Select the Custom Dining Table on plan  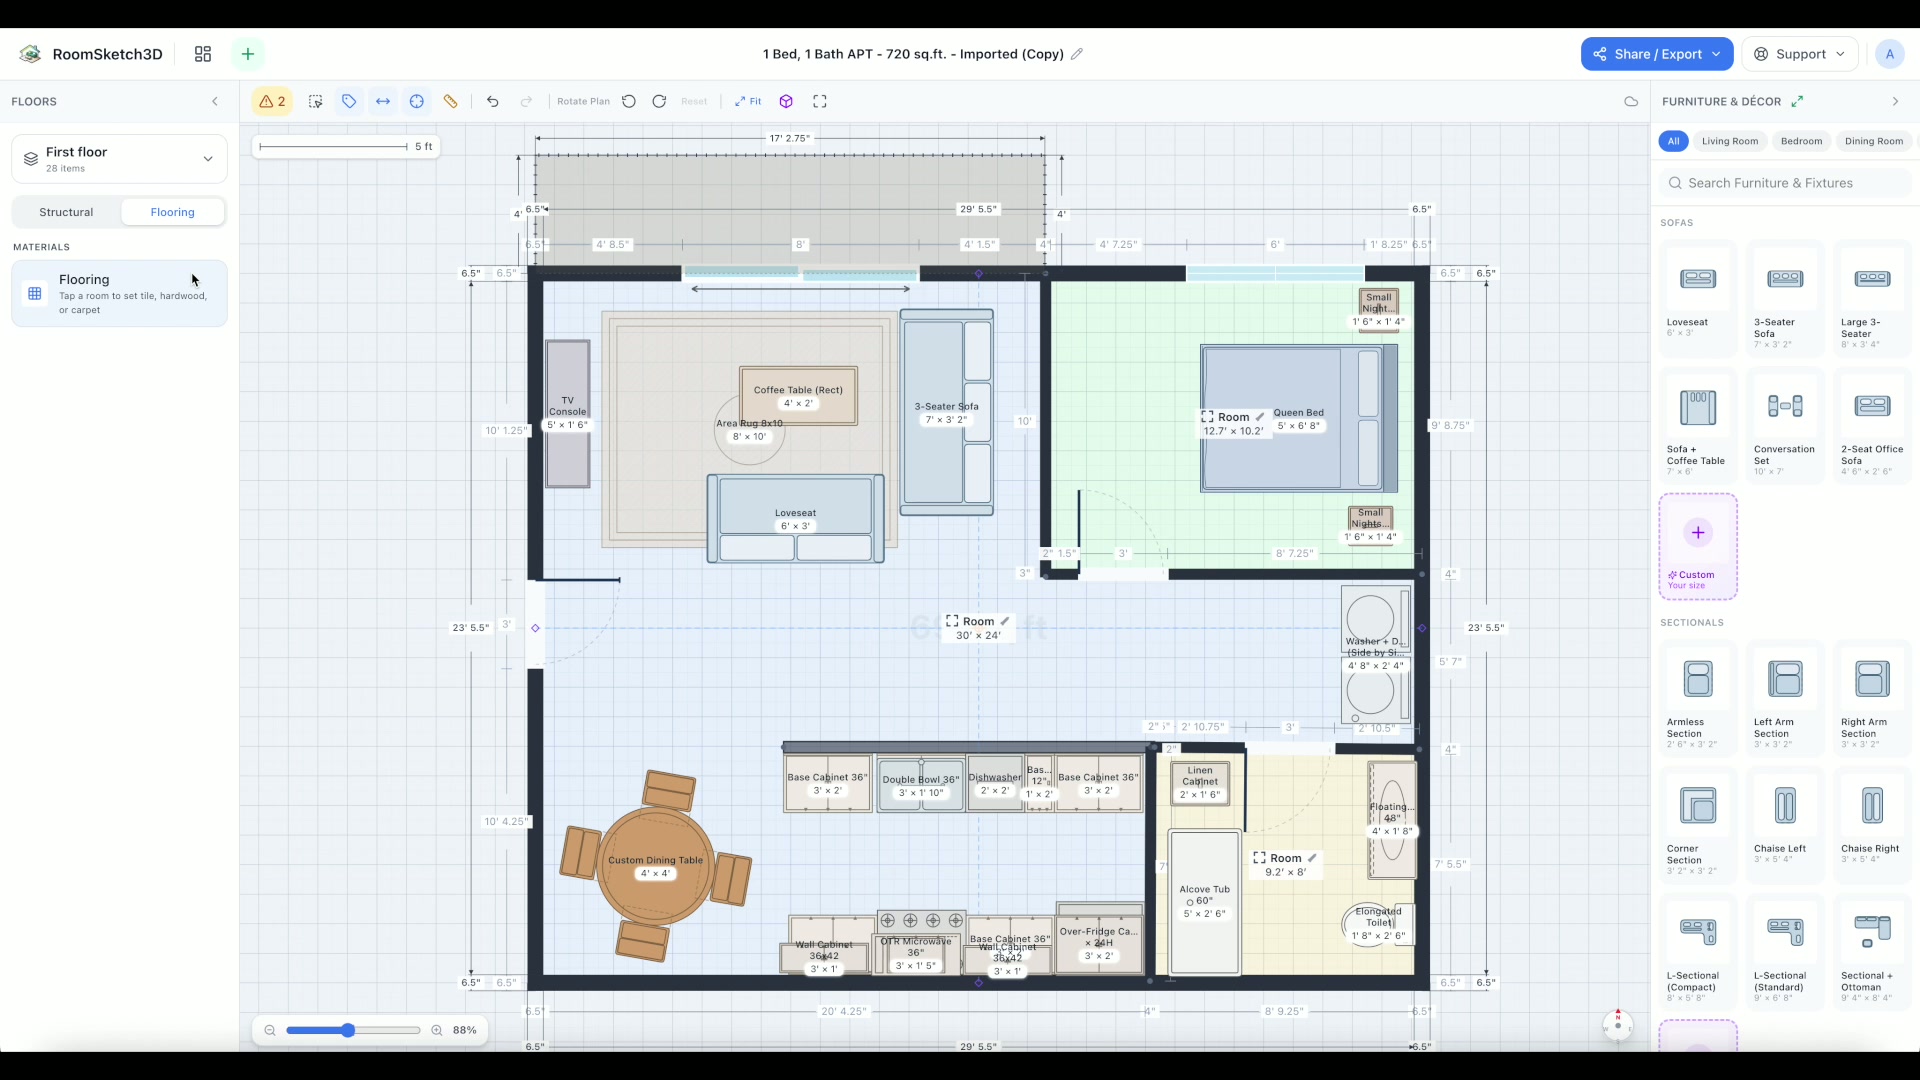[655, 866]
